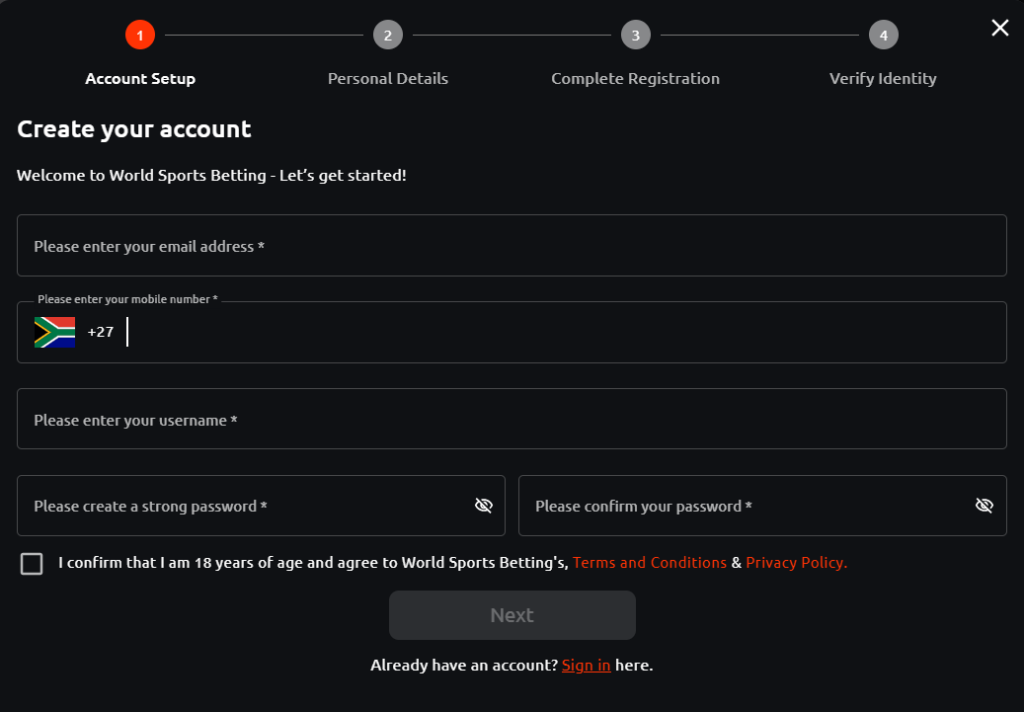Image resolution: width=1024 pixels, height=712 pixels.
Task: Select the step 4 Verify Identity circle icon
Action: pyautogui.click(x=883, y=34)
